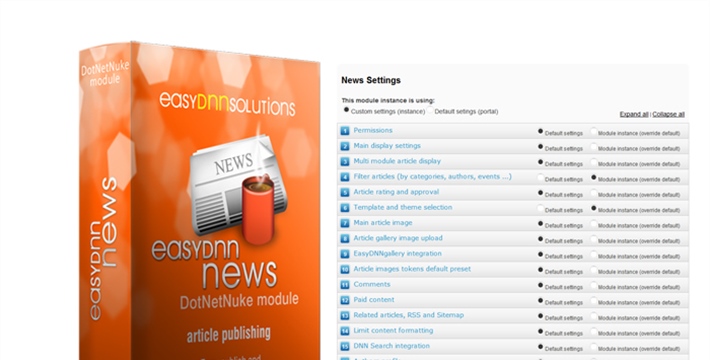Click number 5 icon beside Article rating and approval
Image resolution: width=710 pixels, height=360 pixels.
click(x=345, y=192)
